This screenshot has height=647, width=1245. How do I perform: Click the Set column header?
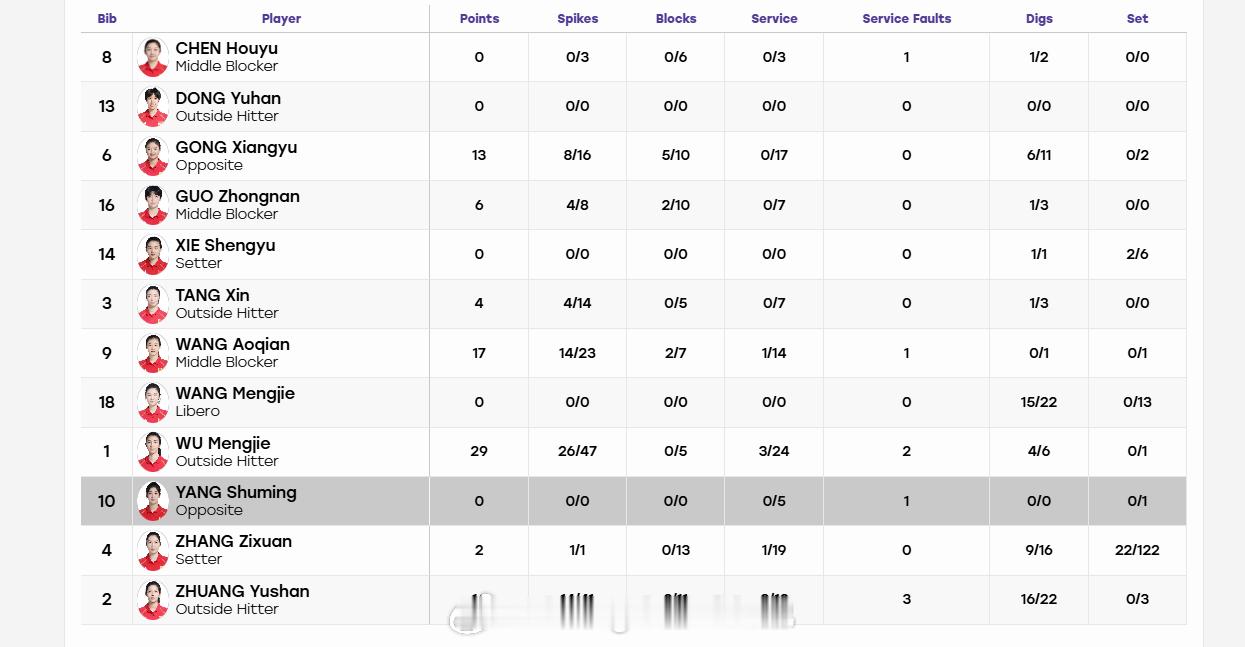[1137, 19]
